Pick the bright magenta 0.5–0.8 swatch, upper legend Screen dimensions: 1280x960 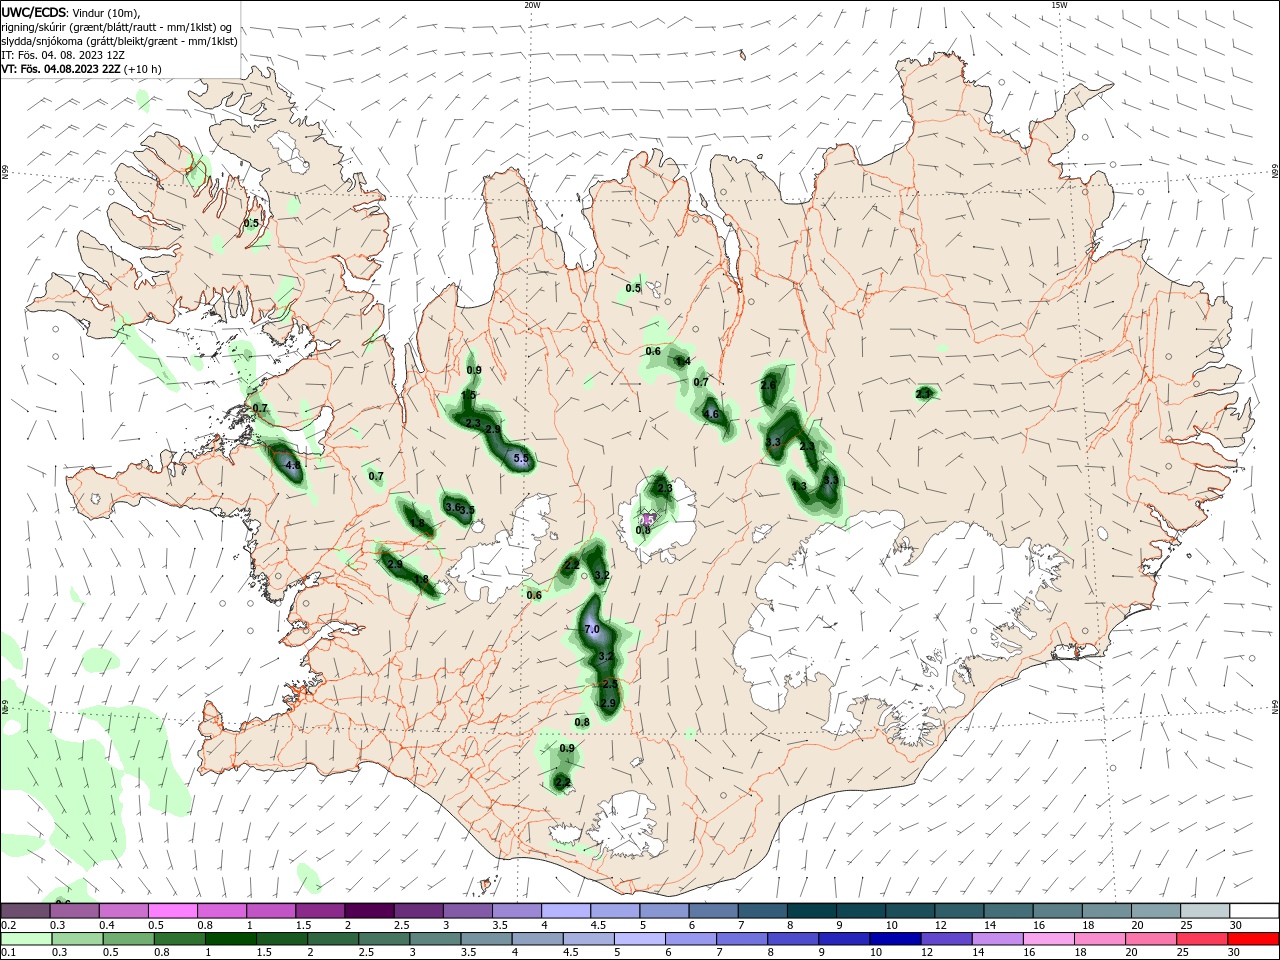tap(172, 911)
